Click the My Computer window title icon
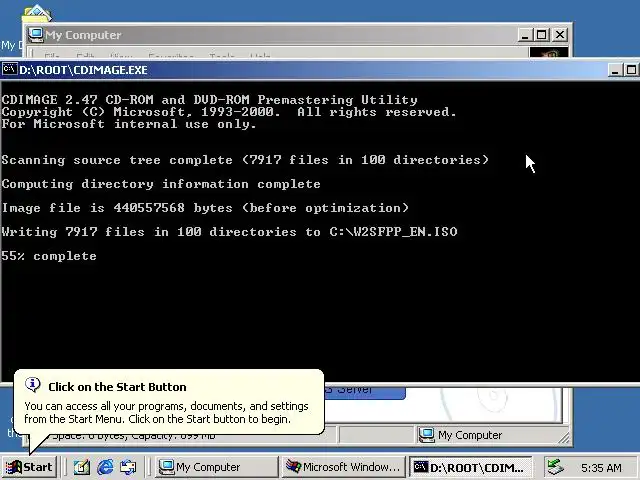The image size is (640, 480). [36, 35]
